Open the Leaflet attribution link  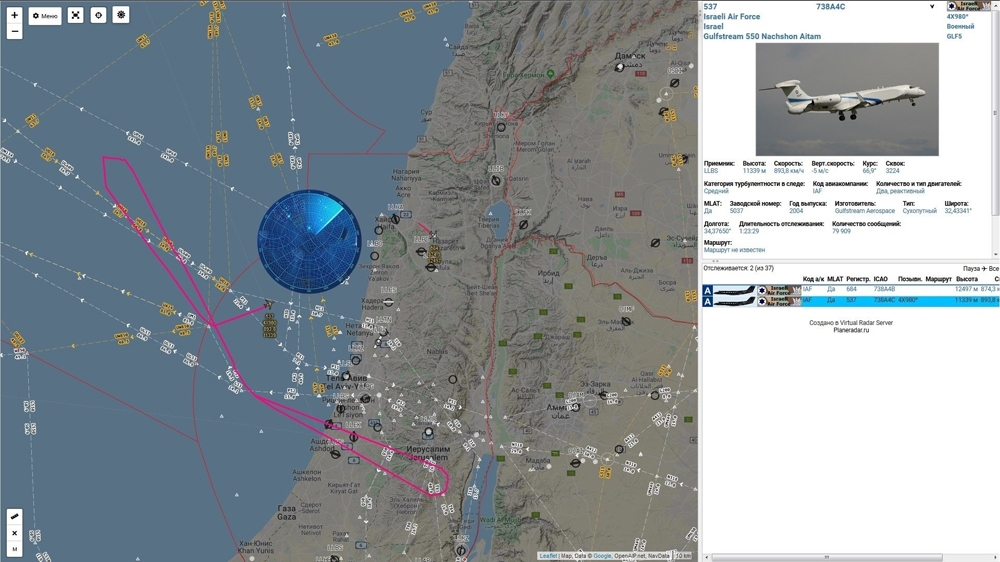coord(548,556)
